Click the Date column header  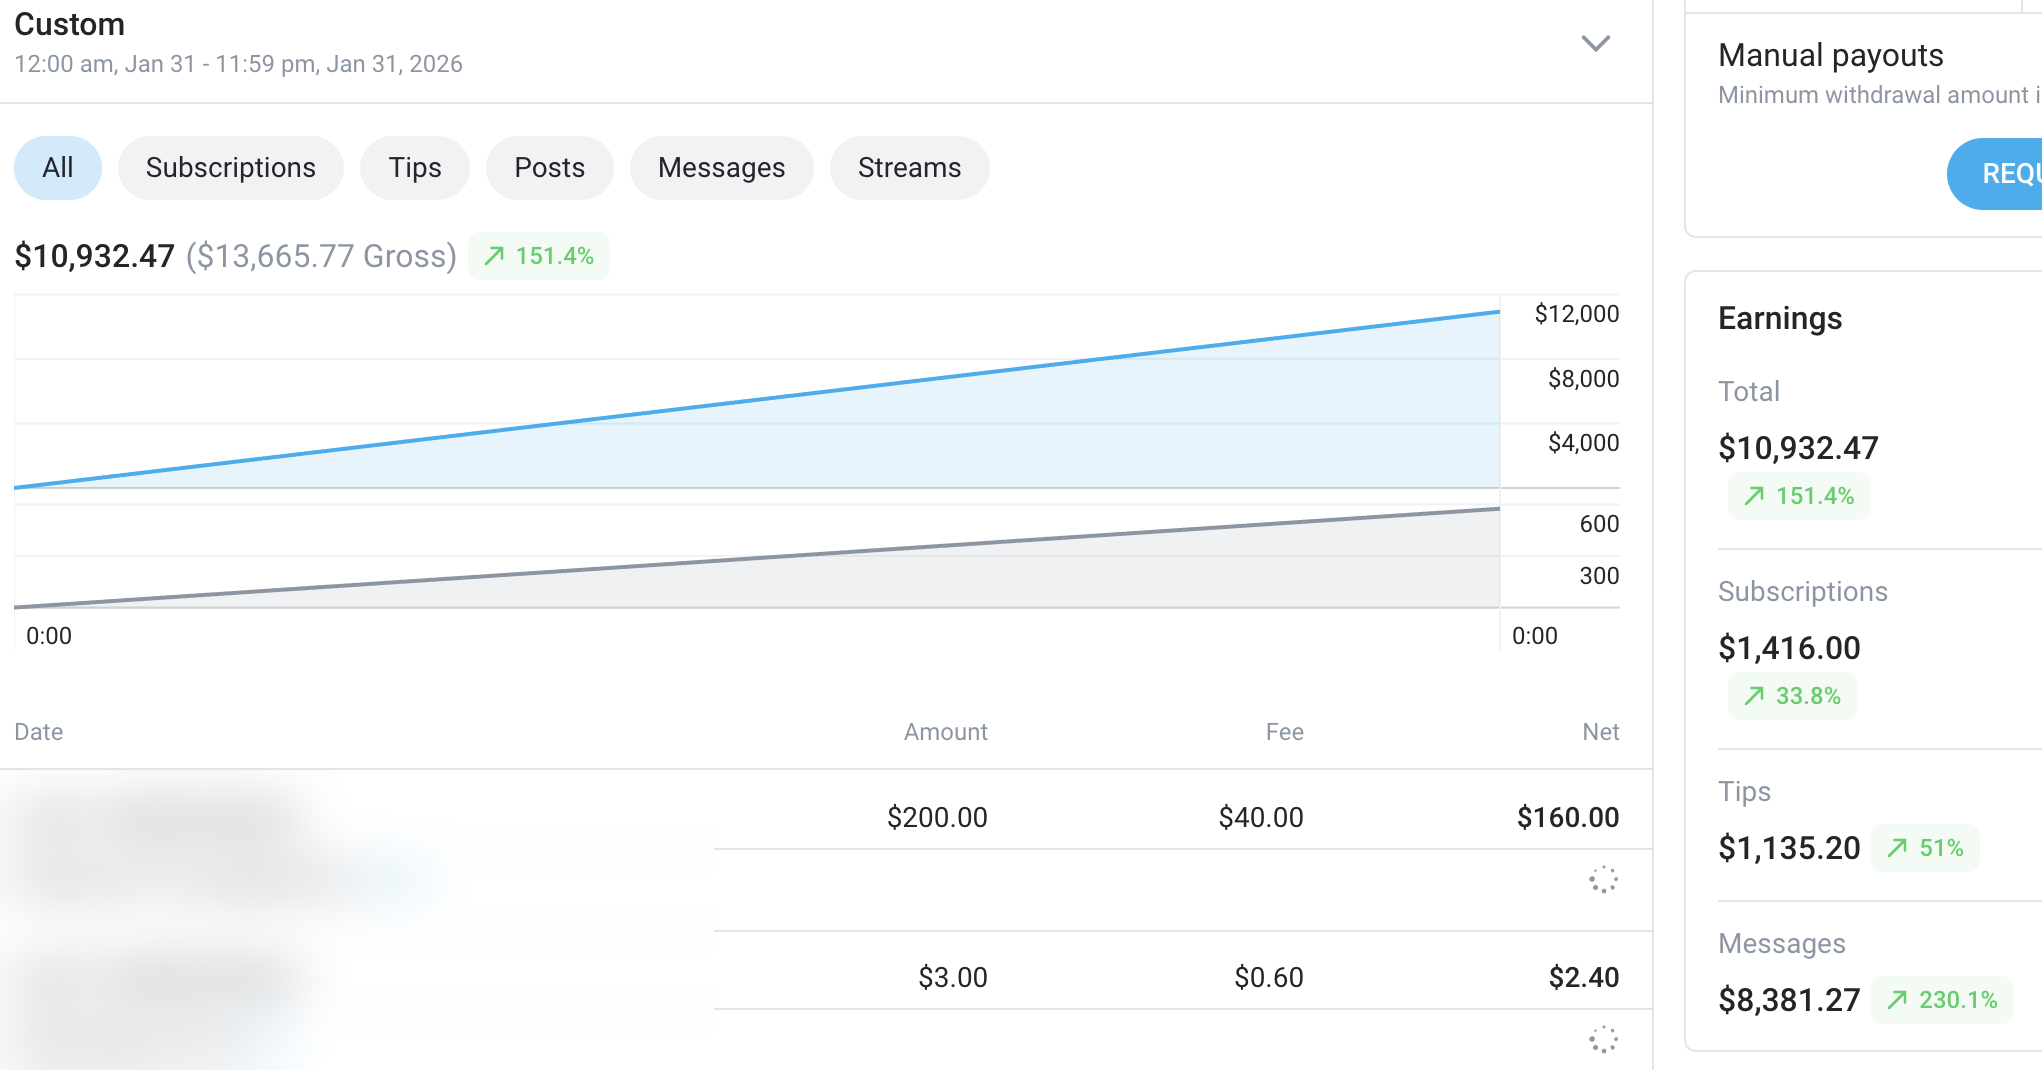coord(39,731)
